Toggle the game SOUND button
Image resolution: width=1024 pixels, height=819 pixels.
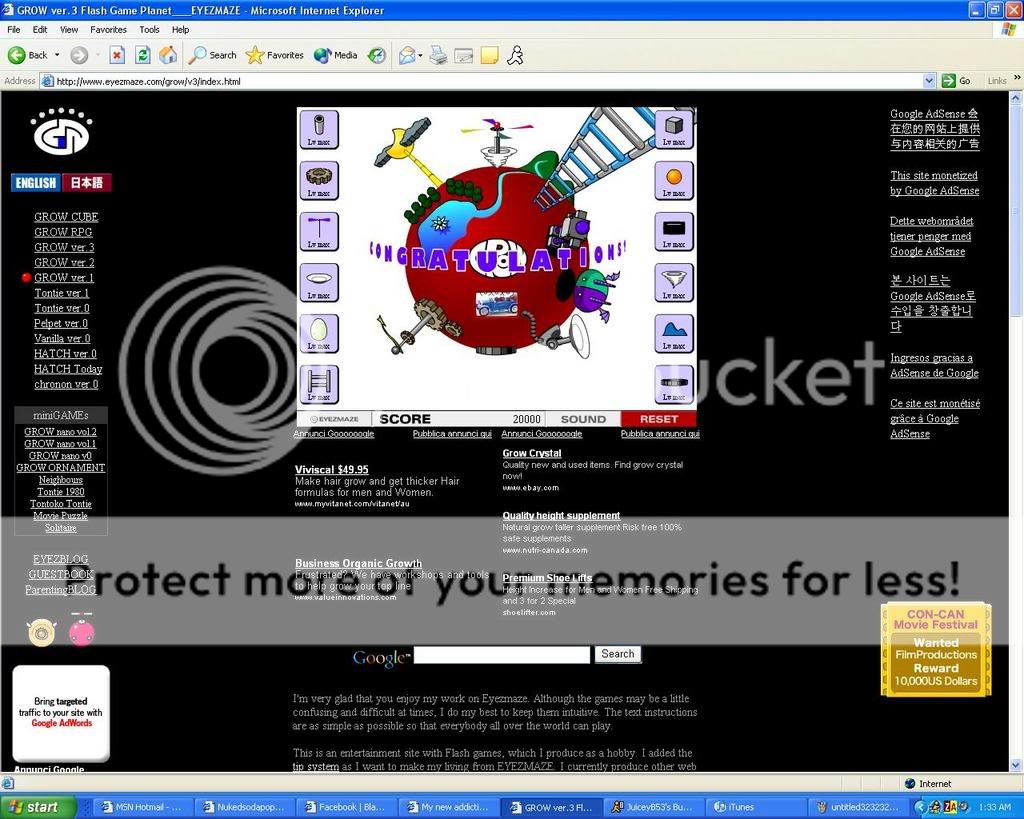point(583,419)
